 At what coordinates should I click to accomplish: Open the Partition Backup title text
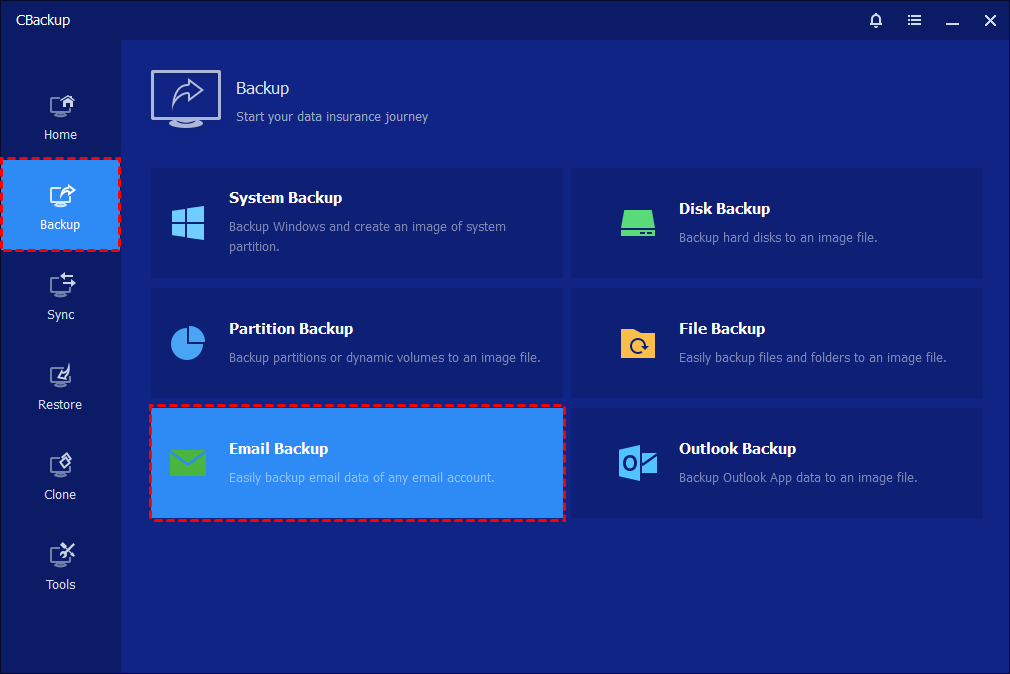point(291,328)
